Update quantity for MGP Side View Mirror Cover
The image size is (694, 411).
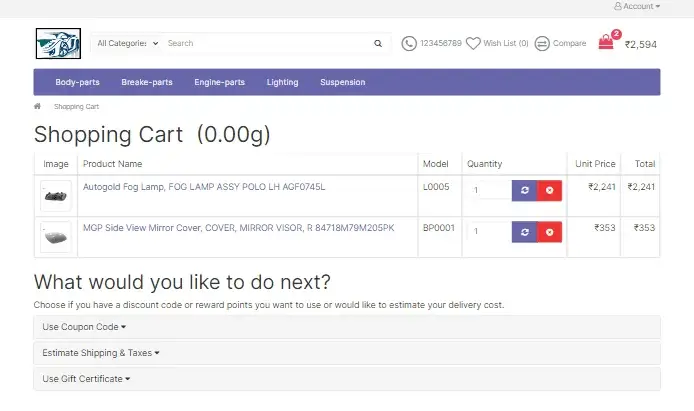pos(524,232)
